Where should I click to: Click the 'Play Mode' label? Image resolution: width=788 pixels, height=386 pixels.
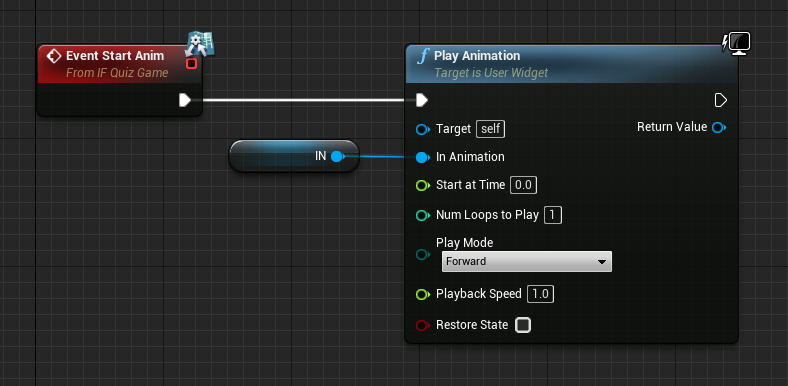pyautogui.click(x=464, y=243)
